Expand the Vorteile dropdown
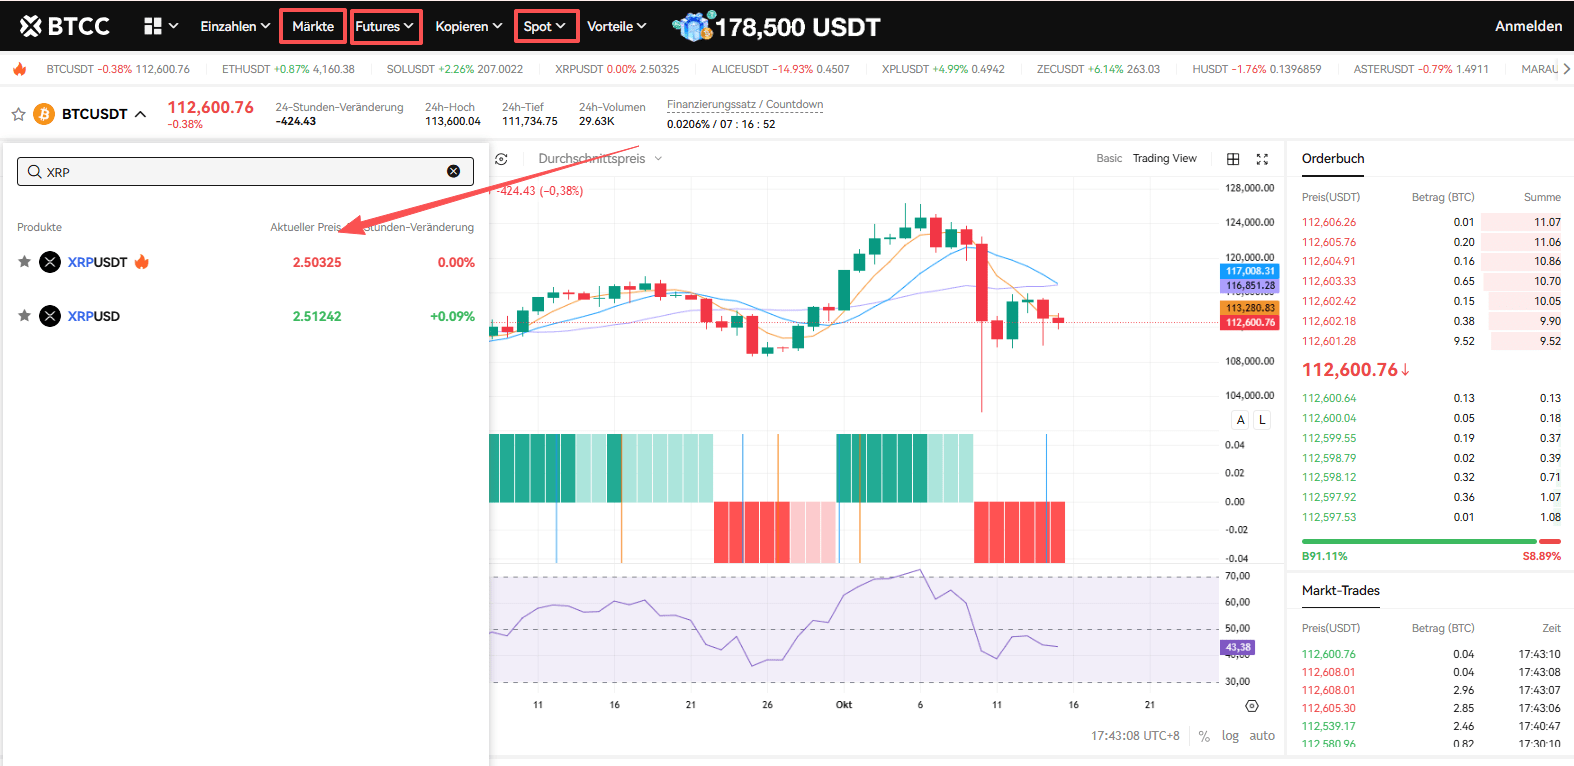 616,26
